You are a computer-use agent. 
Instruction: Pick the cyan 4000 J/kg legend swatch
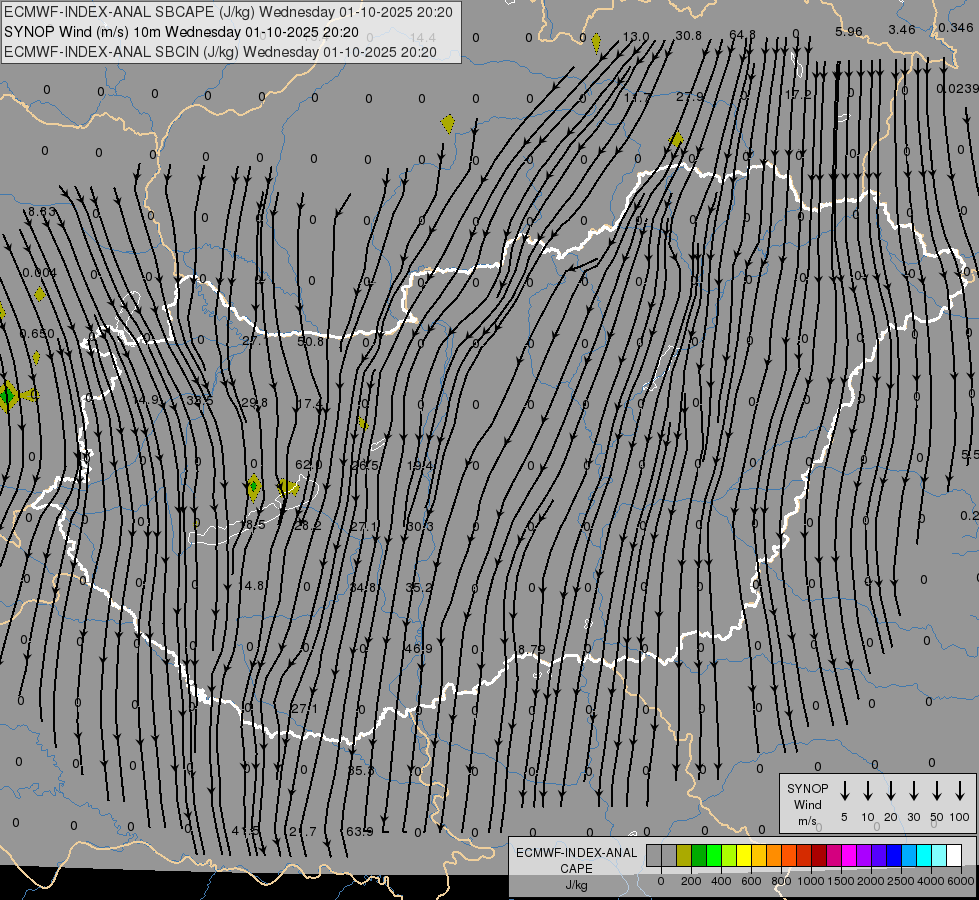click(x=925, y=856)
